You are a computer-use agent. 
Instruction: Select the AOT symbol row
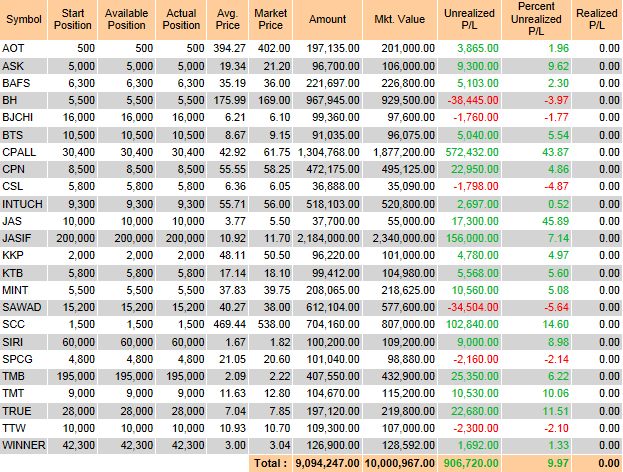[x=14, y=48]
